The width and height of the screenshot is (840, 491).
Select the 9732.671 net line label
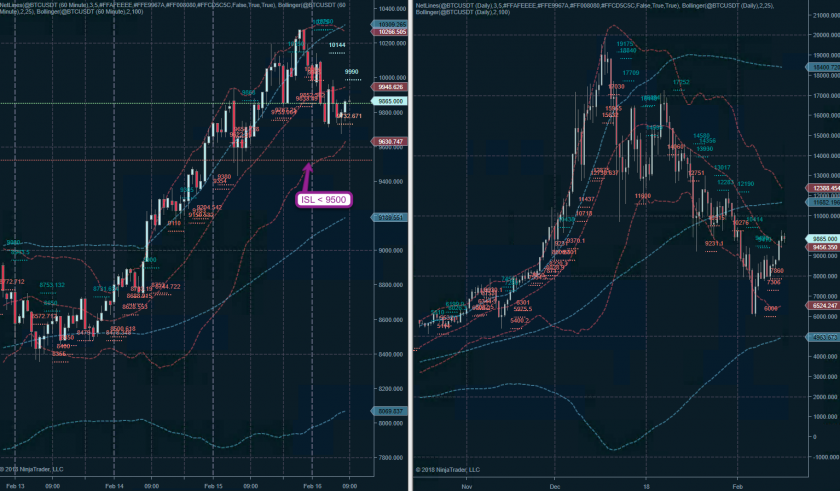coord(349,116)
